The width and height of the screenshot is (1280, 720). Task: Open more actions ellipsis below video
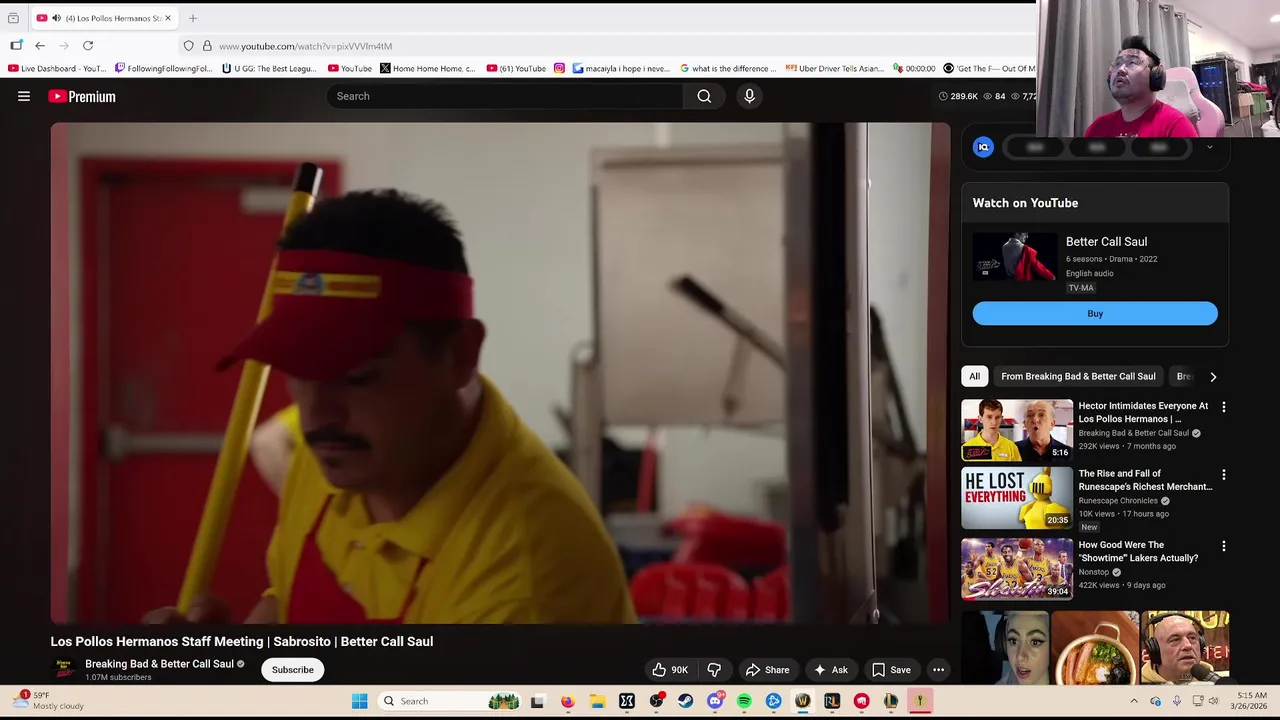(x=938, y=670)
